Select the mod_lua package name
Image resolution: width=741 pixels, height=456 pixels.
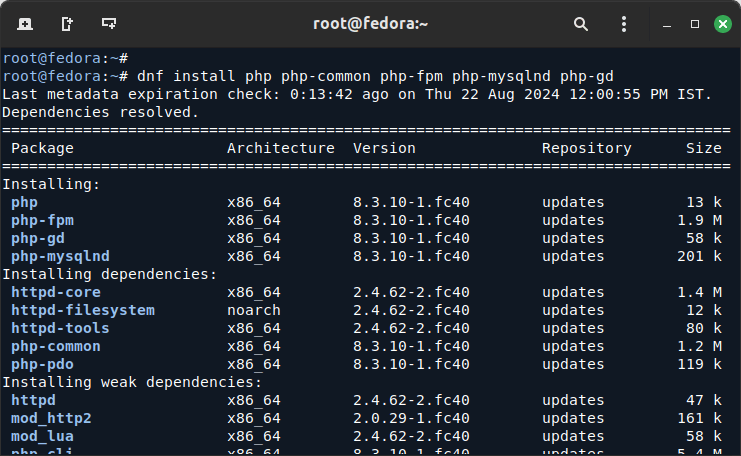pos(42,436)
